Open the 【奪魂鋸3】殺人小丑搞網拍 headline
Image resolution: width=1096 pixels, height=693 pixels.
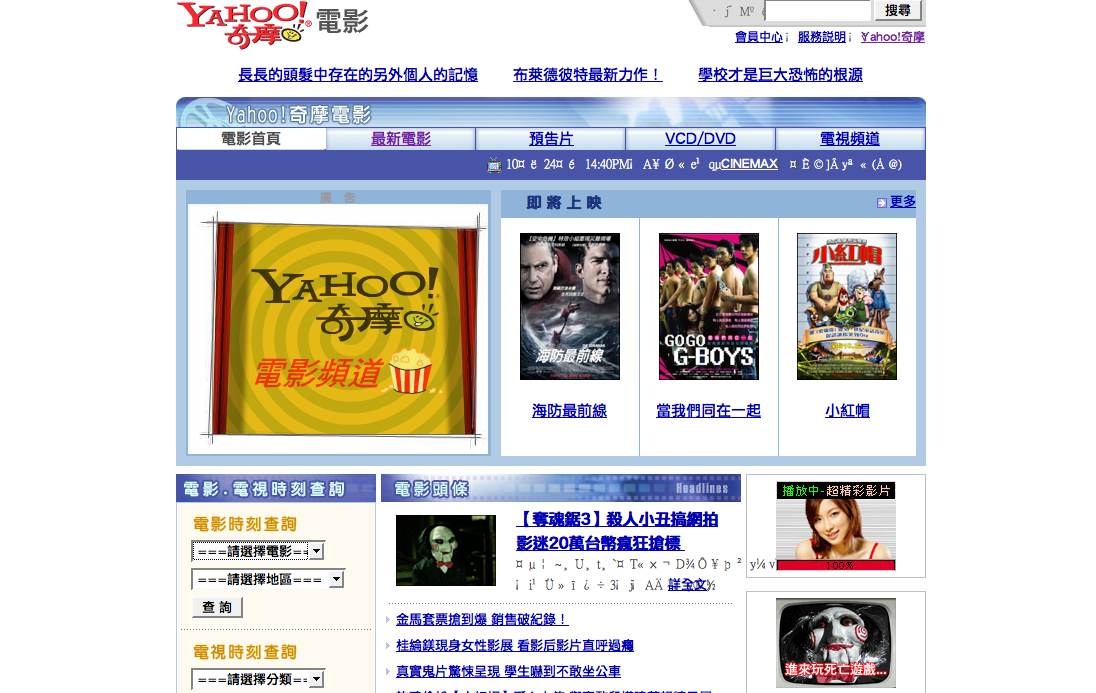pyautogui.click(x=617, y=531)
